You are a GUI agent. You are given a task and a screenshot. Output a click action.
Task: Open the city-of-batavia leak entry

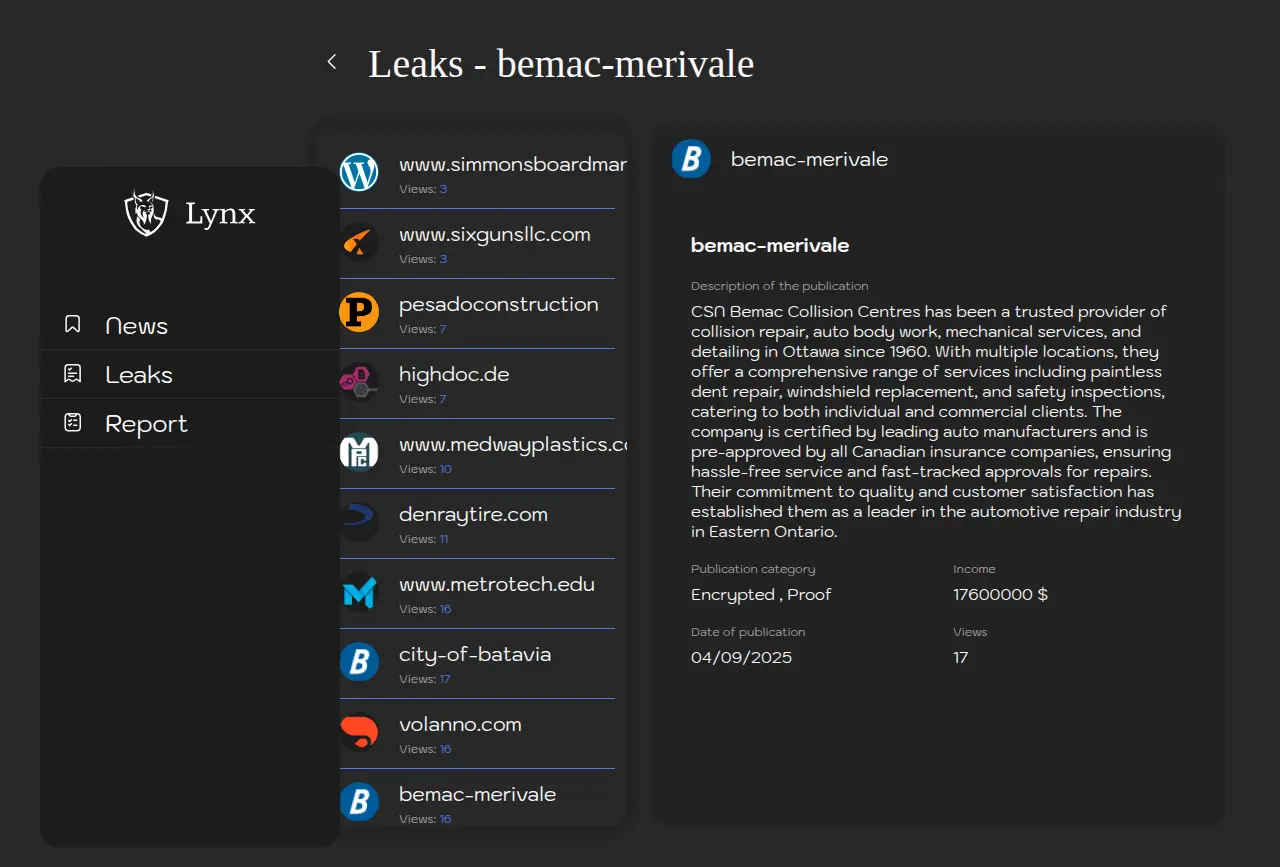pos(475,655)
